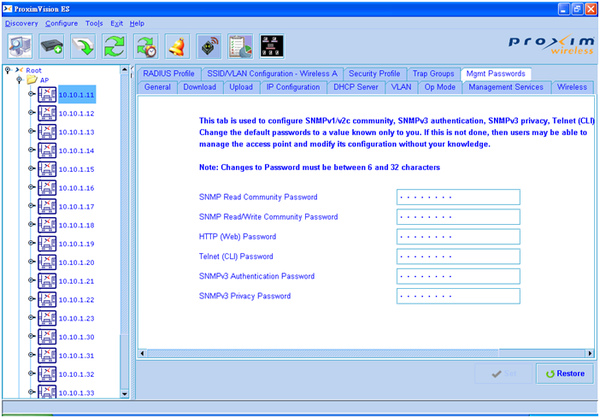Open the Management Services tab
The image size is (600, 418).
506,87
